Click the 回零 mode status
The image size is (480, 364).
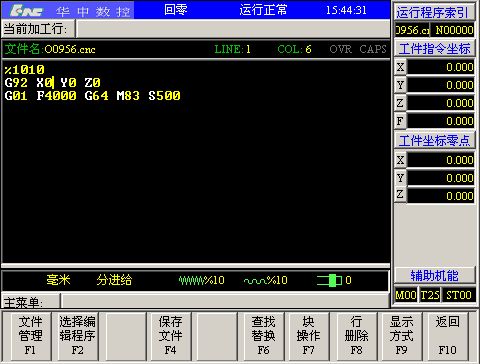[176, 10]
